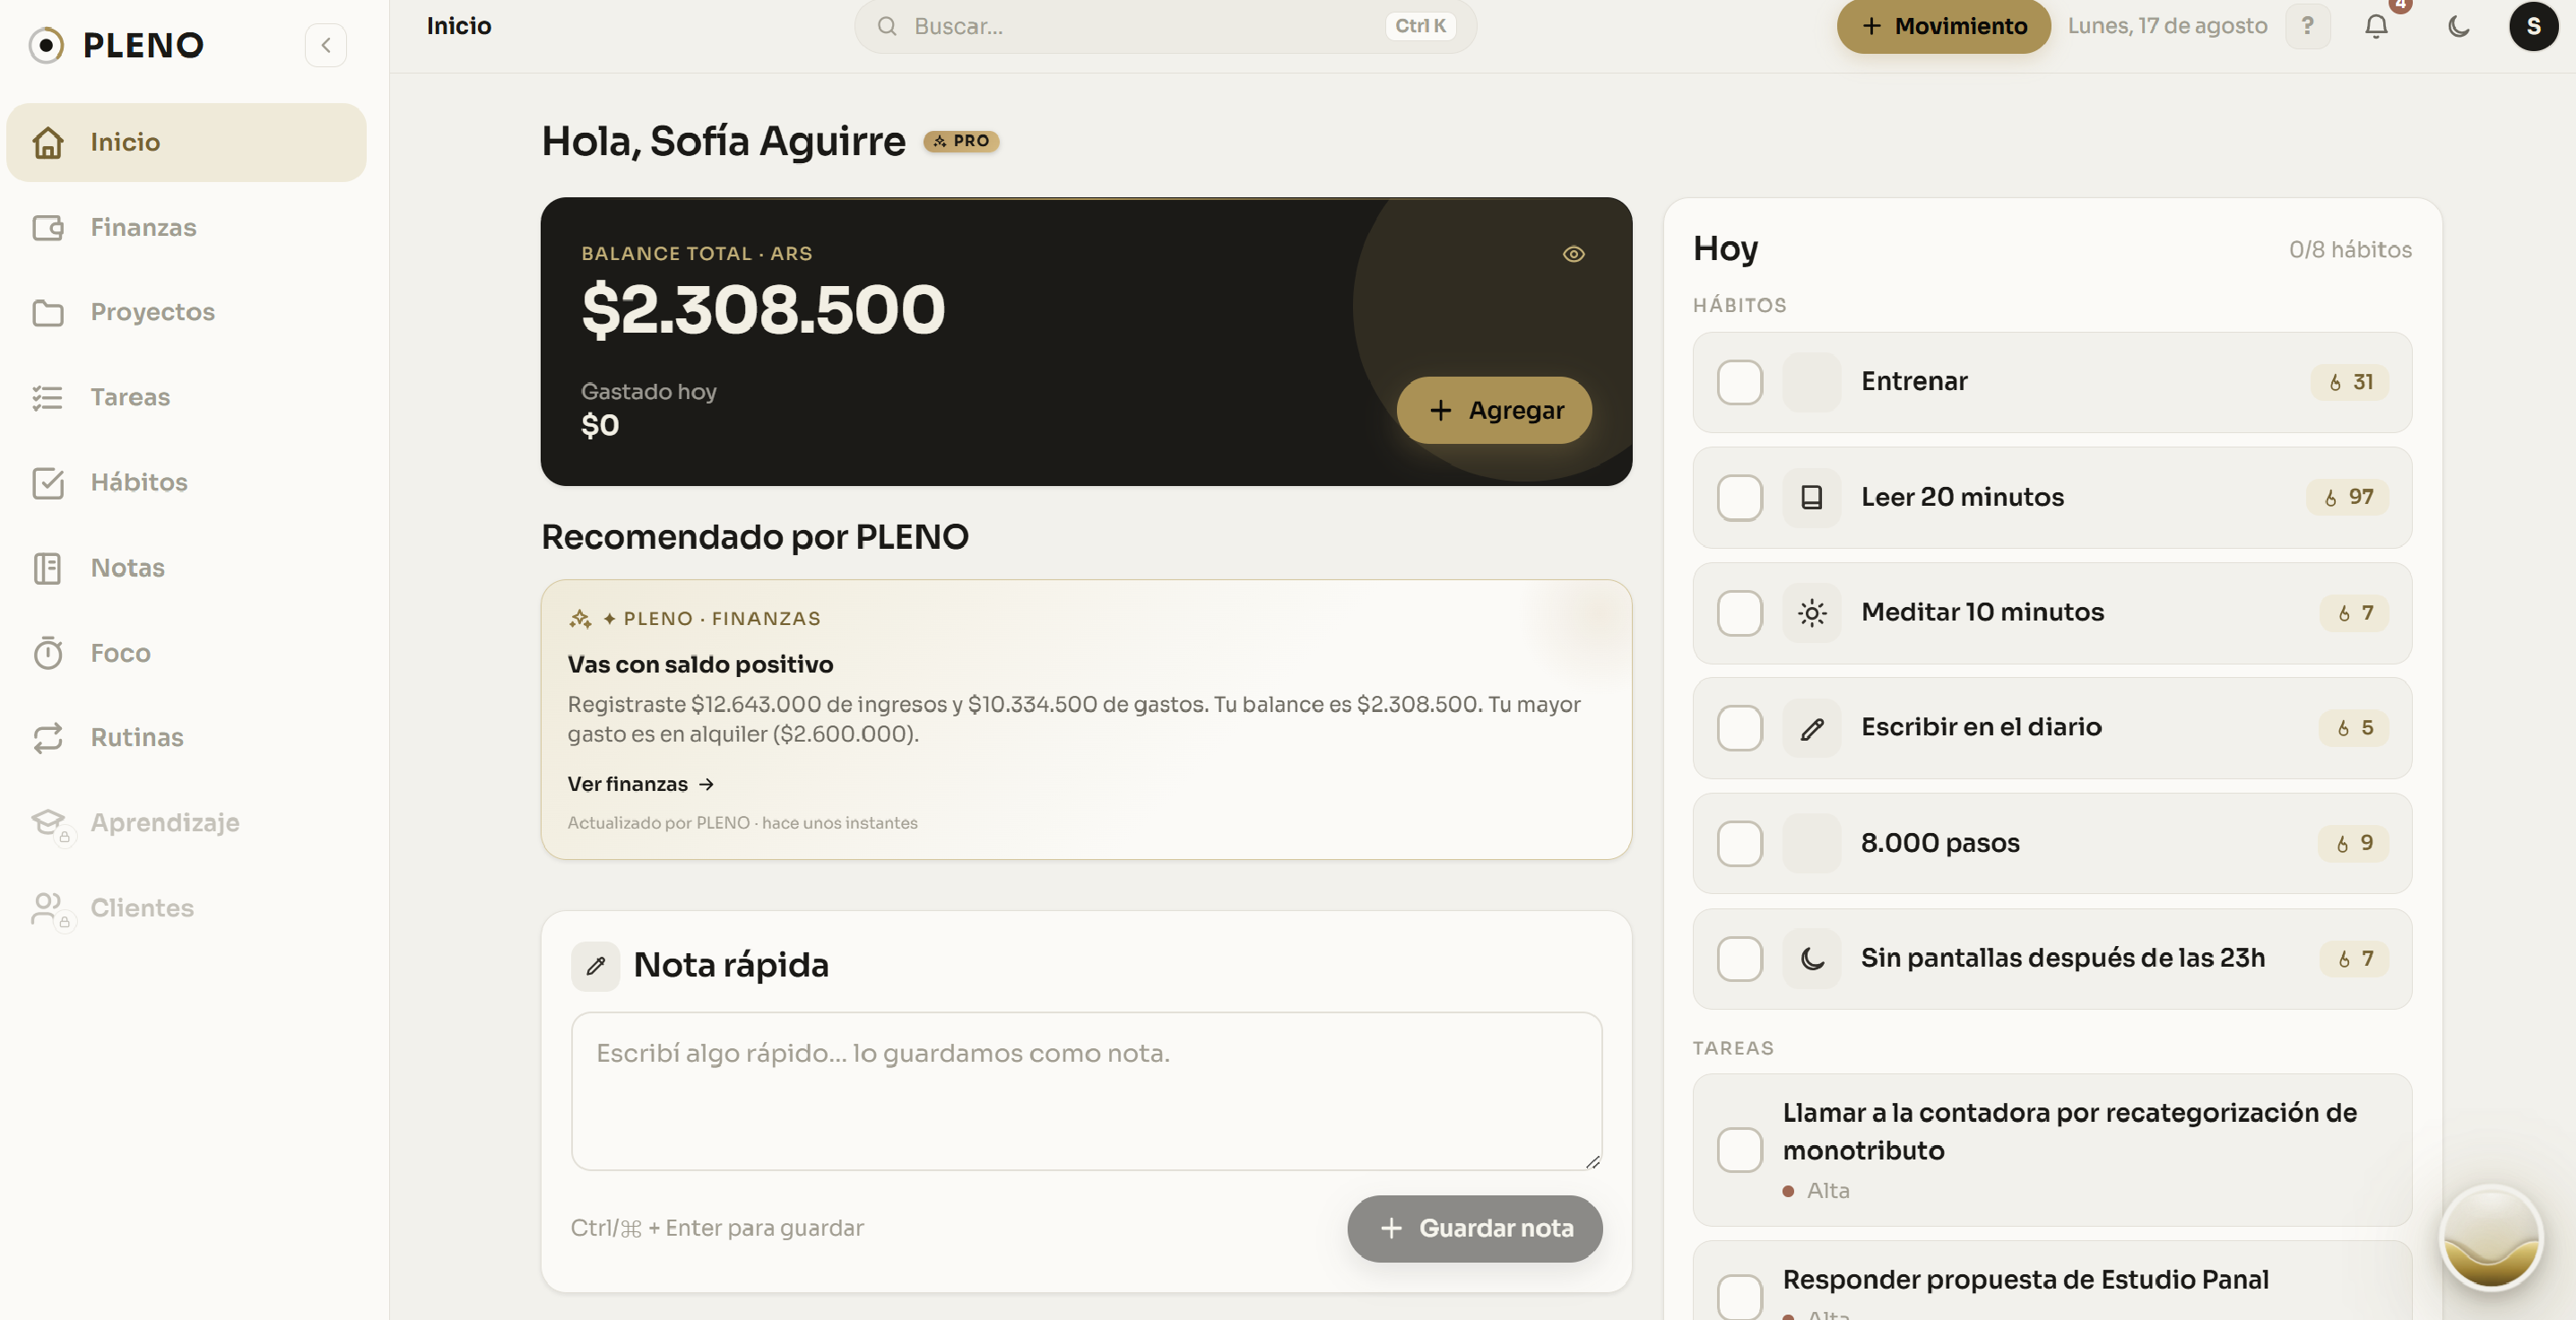The image size is (2576, 1320).
Task: Click Agregar on the balance card
Action: point(1494,410)
